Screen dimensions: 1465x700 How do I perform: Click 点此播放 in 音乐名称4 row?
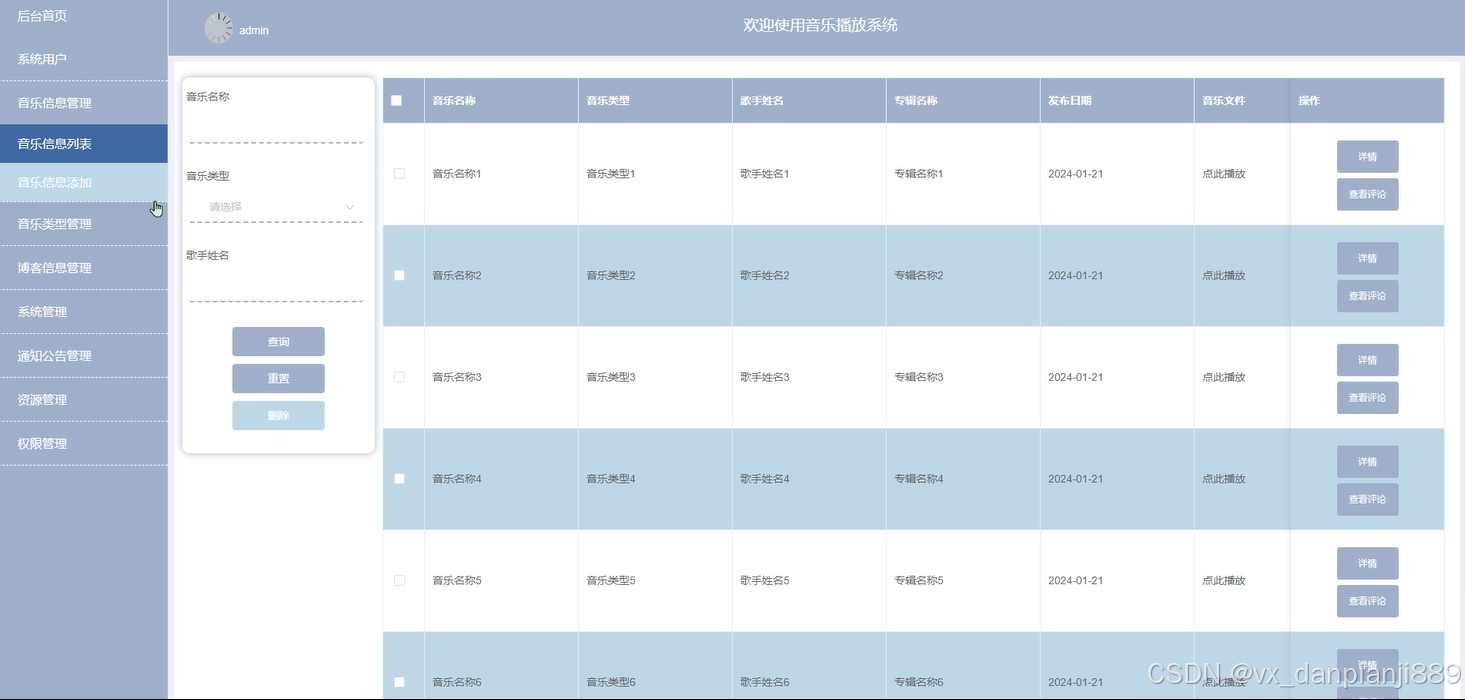click(x=1224, y=479)
